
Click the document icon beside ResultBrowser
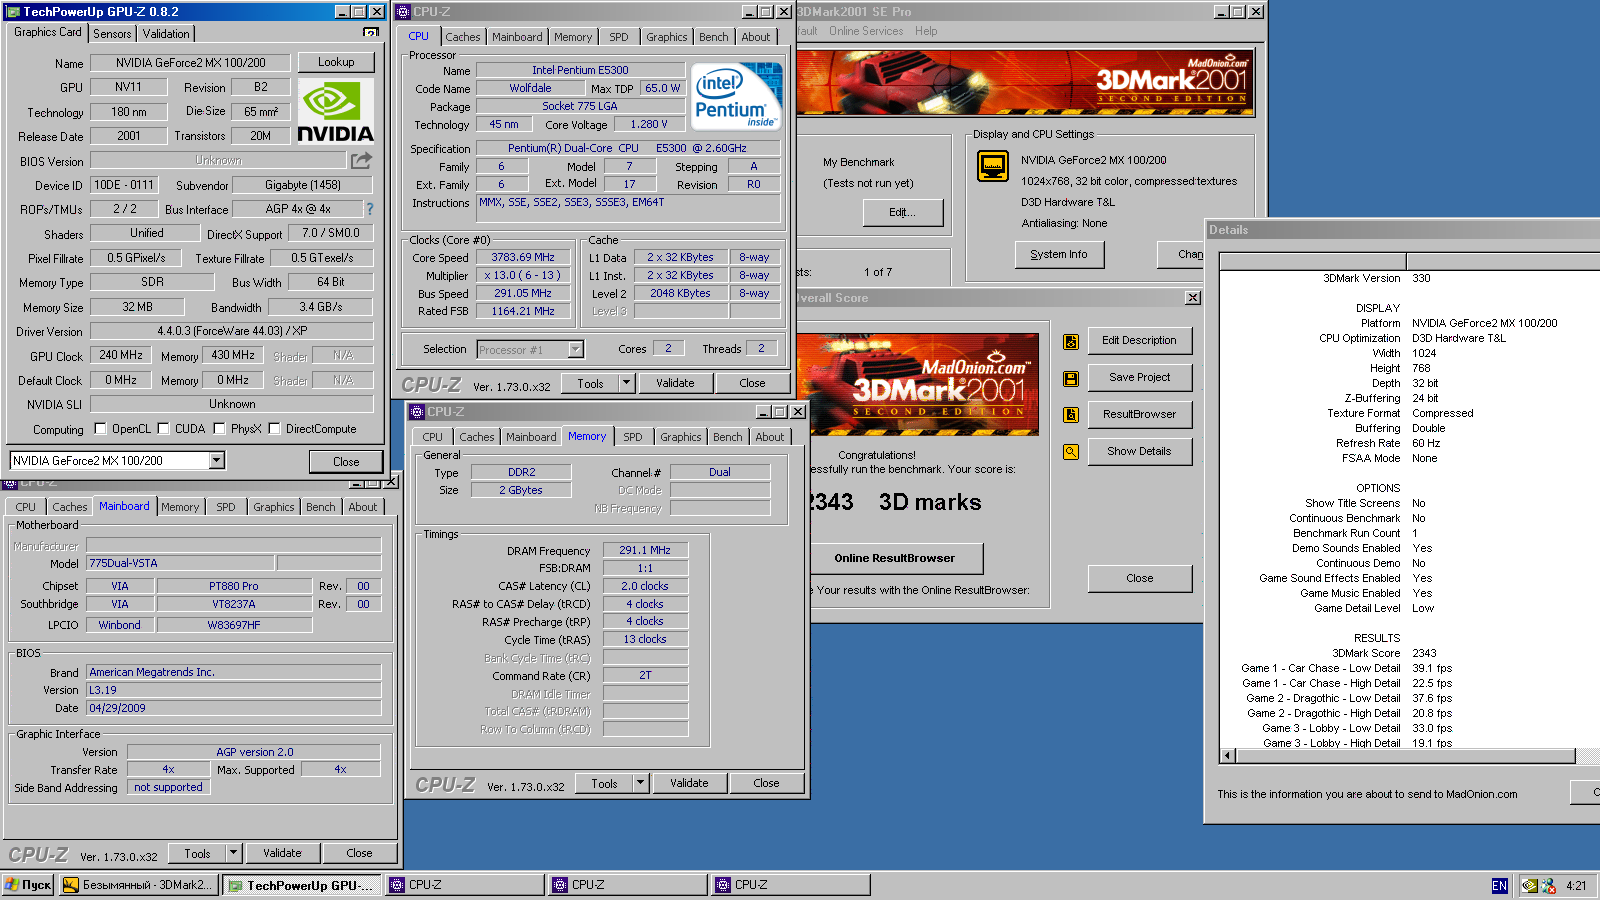pyautogui.click(x=1071, y=415)
